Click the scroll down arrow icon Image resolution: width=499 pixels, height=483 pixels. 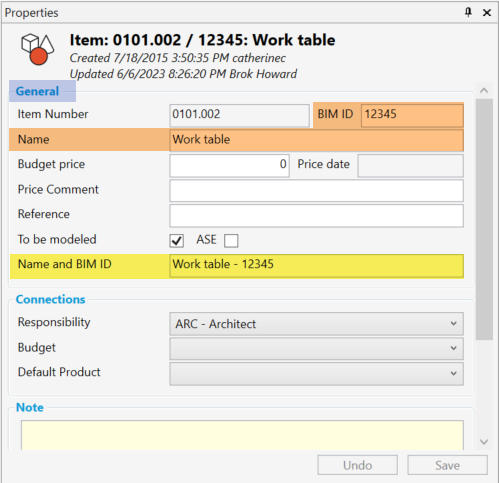484,442
